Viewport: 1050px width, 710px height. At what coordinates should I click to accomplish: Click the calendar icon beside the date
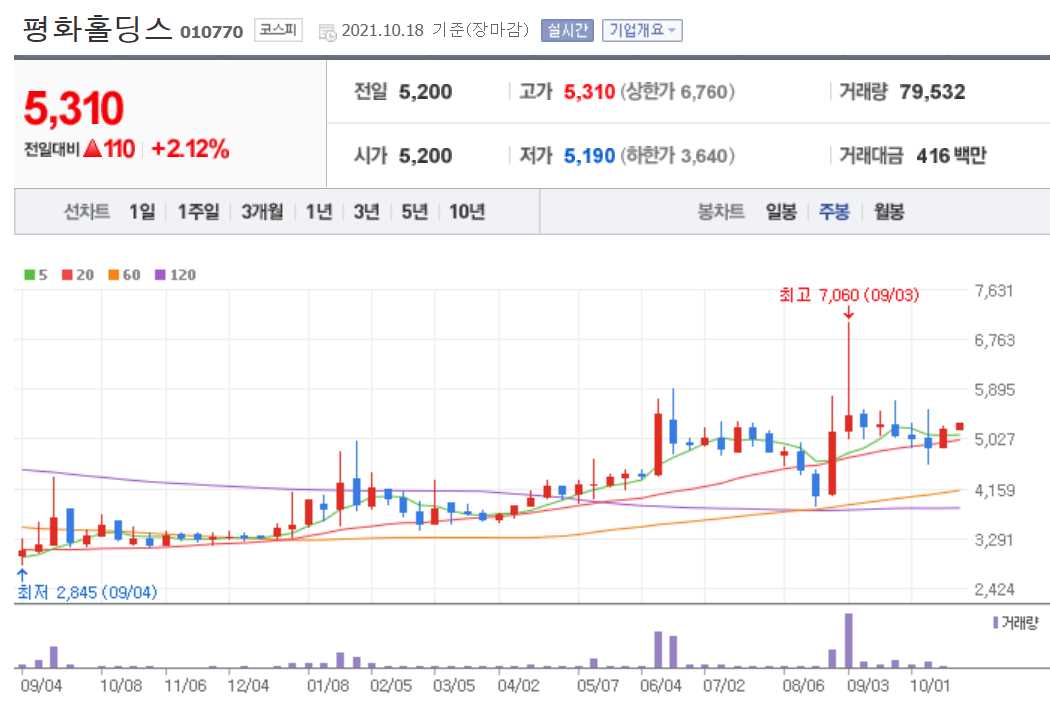coord(327,31)
